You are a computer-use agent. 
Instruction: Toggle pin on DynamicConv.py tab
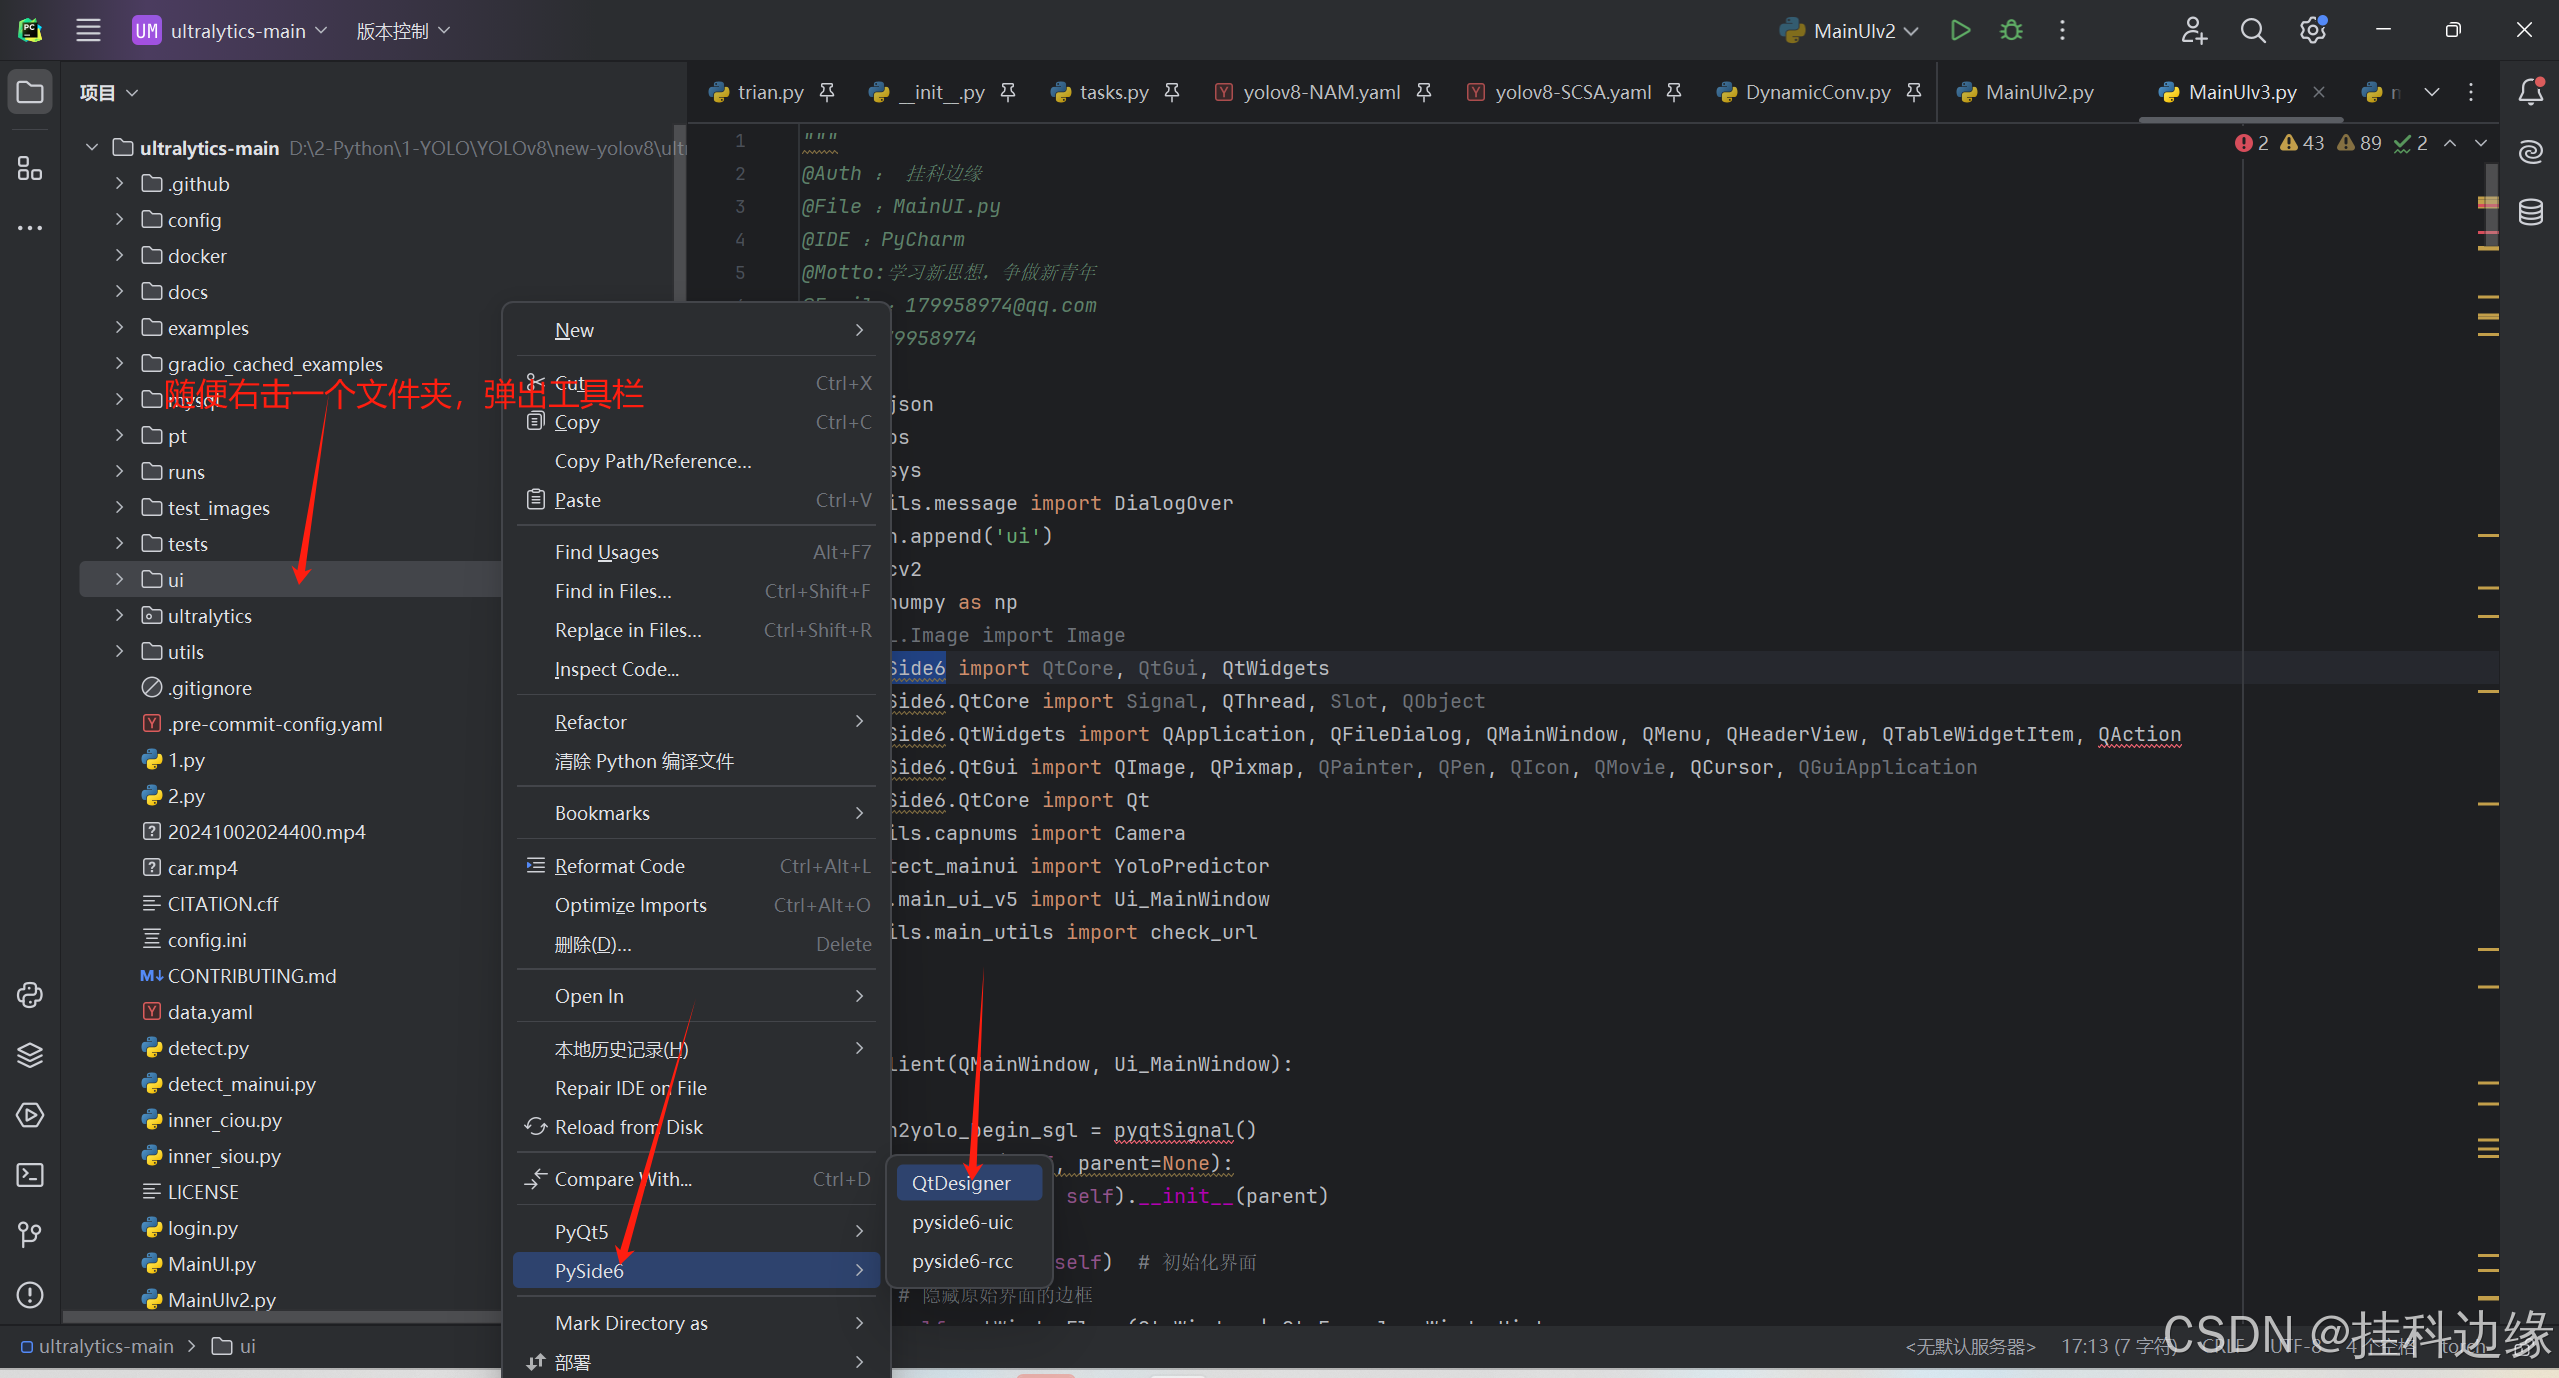(x=1914, y=92)
